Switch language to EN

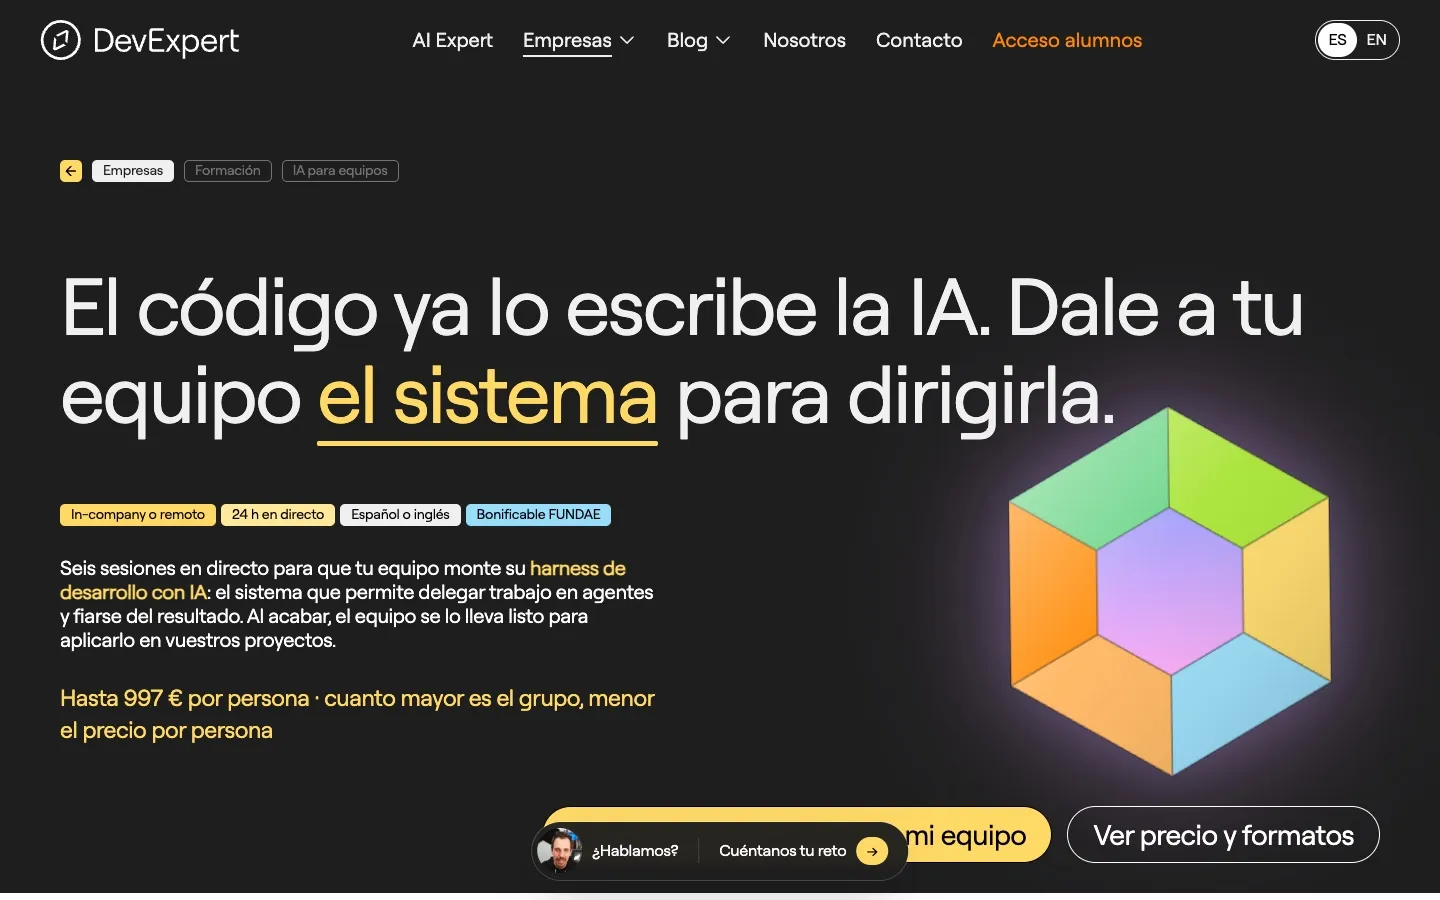[1377, 40]
